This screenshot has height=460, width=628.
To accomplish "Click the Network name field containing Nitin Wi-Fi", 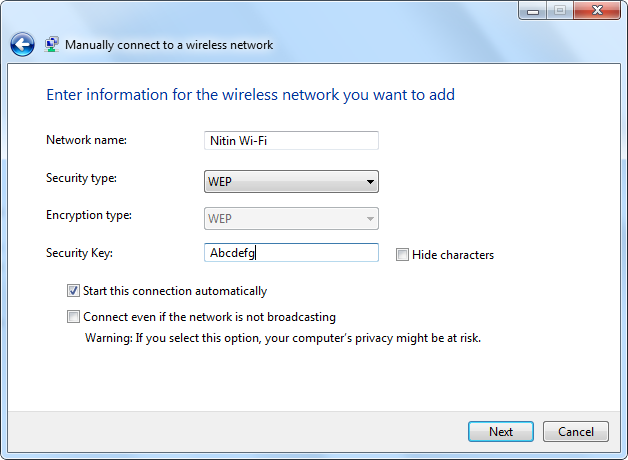I will [x=290, y=141].
